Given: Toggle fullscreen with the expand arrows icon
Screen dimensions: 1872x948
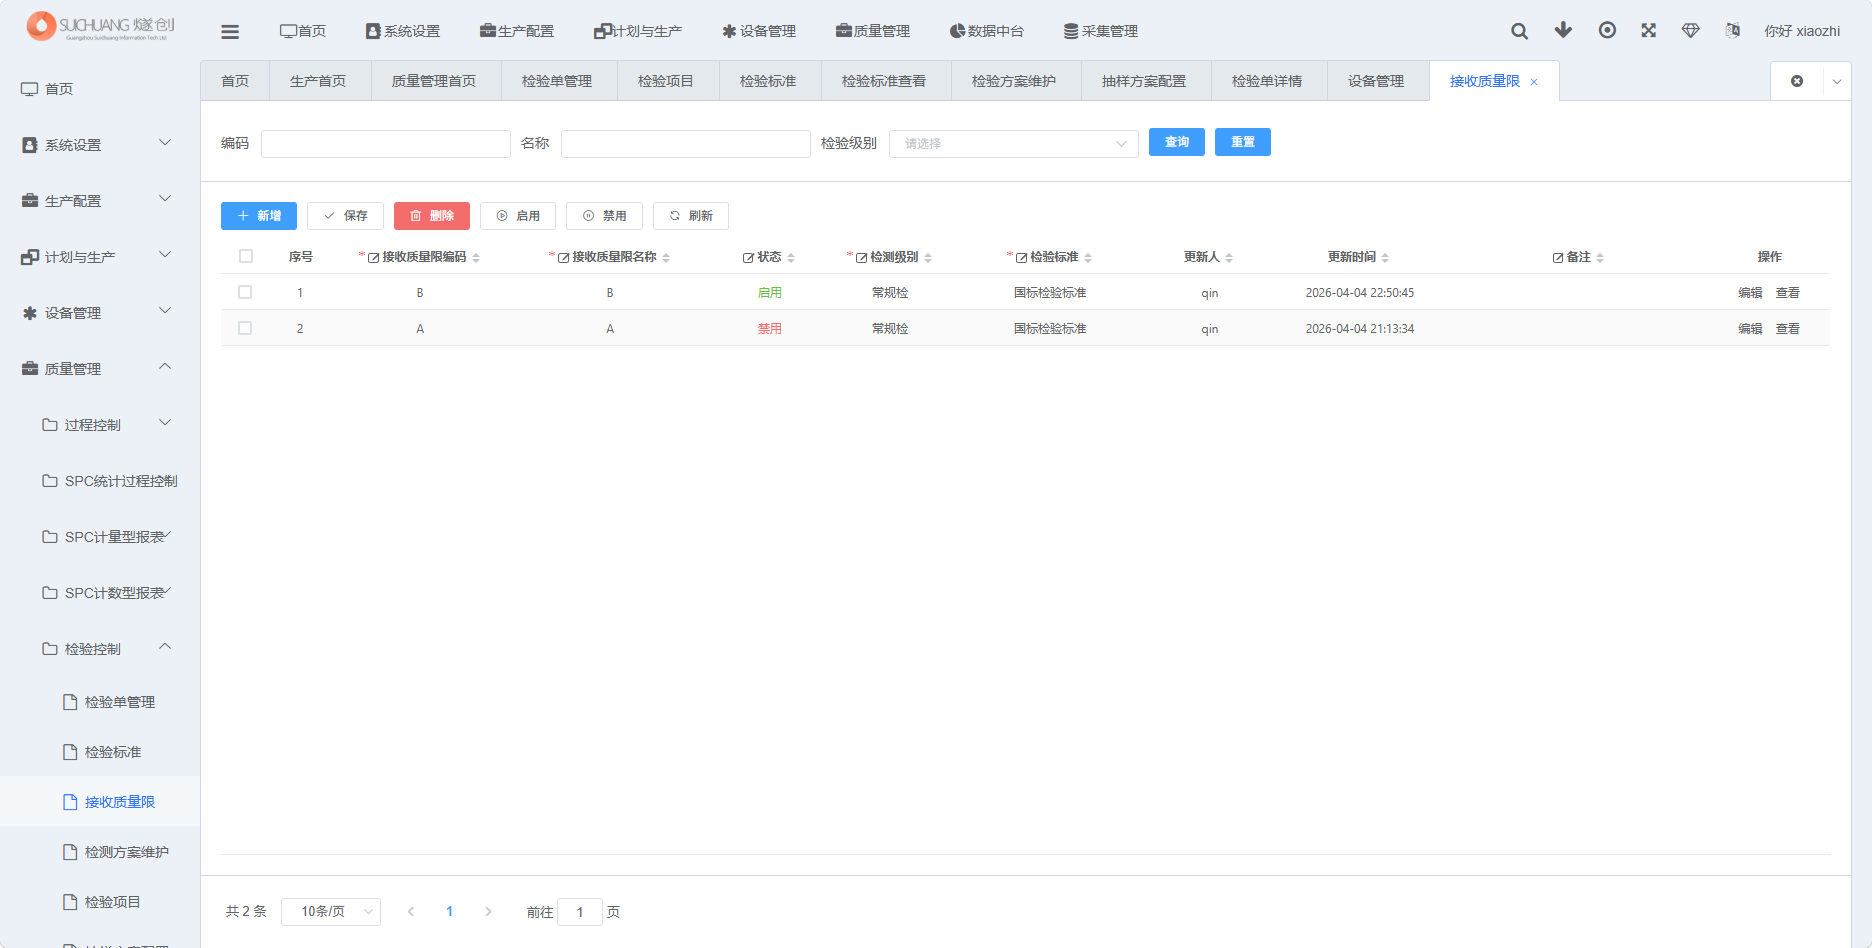Looking at the screenshot, I should tap(1649, 30).
